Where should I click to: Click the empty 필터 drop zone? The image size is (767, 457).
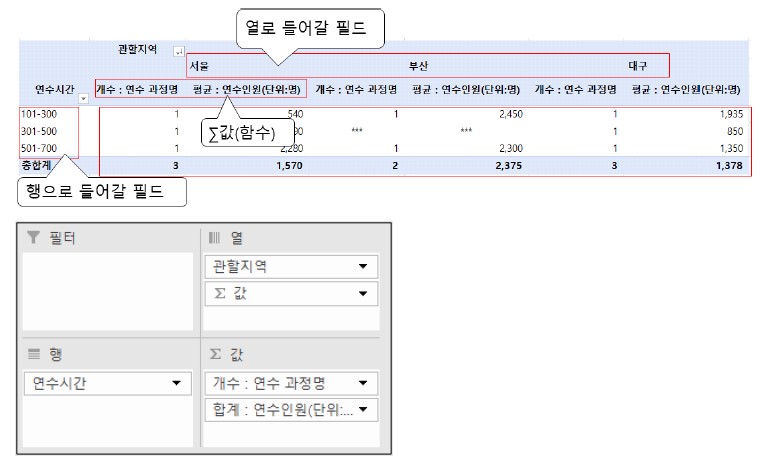click(x=108, y=290)
